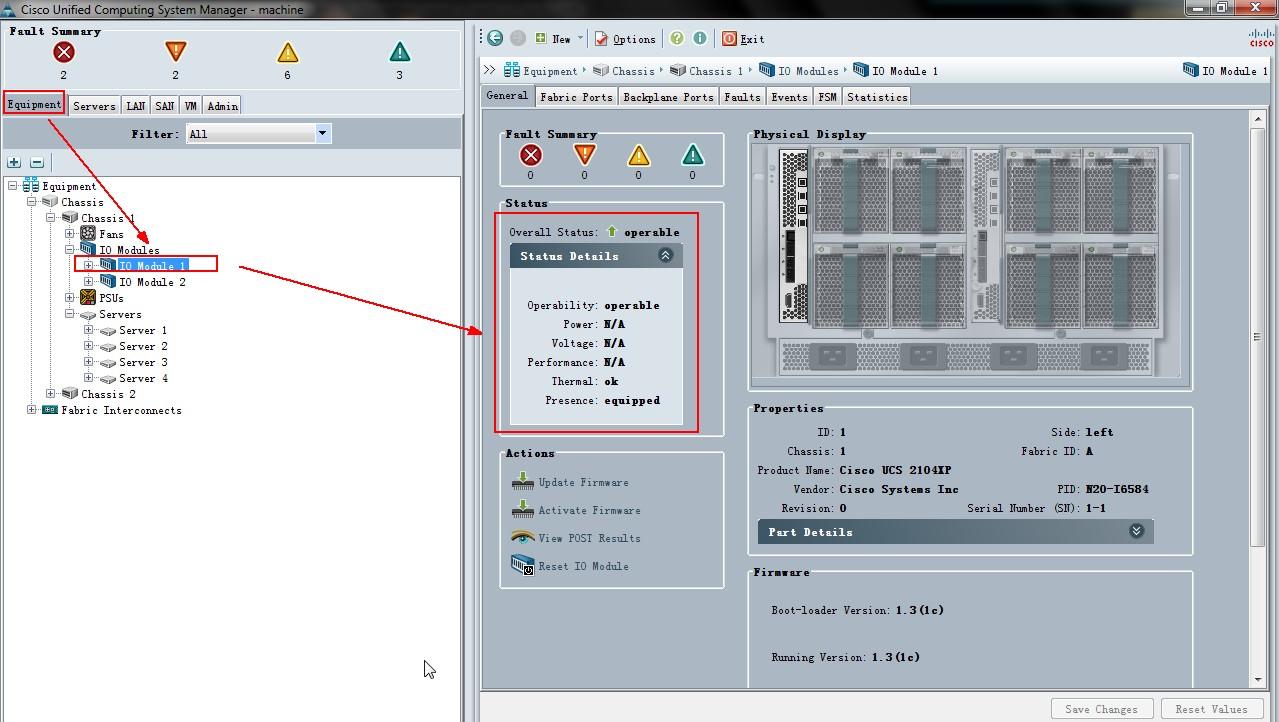Expand the Part Details section
This screenshot has width=1279, height=722.
coord(1136,531)
